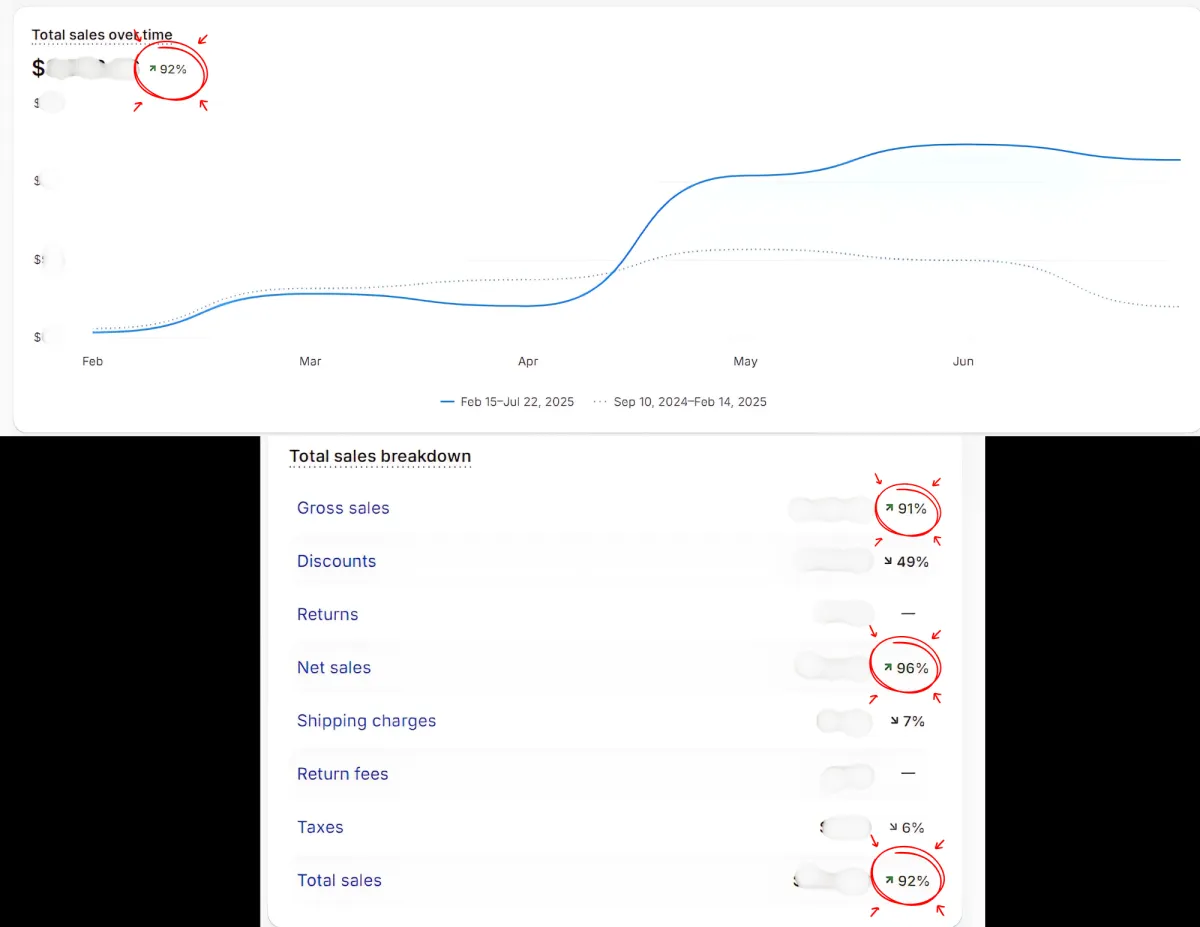The image size is (1200, 927).
Task: Click the peak of the blue sales line
Action: (975, 145)
